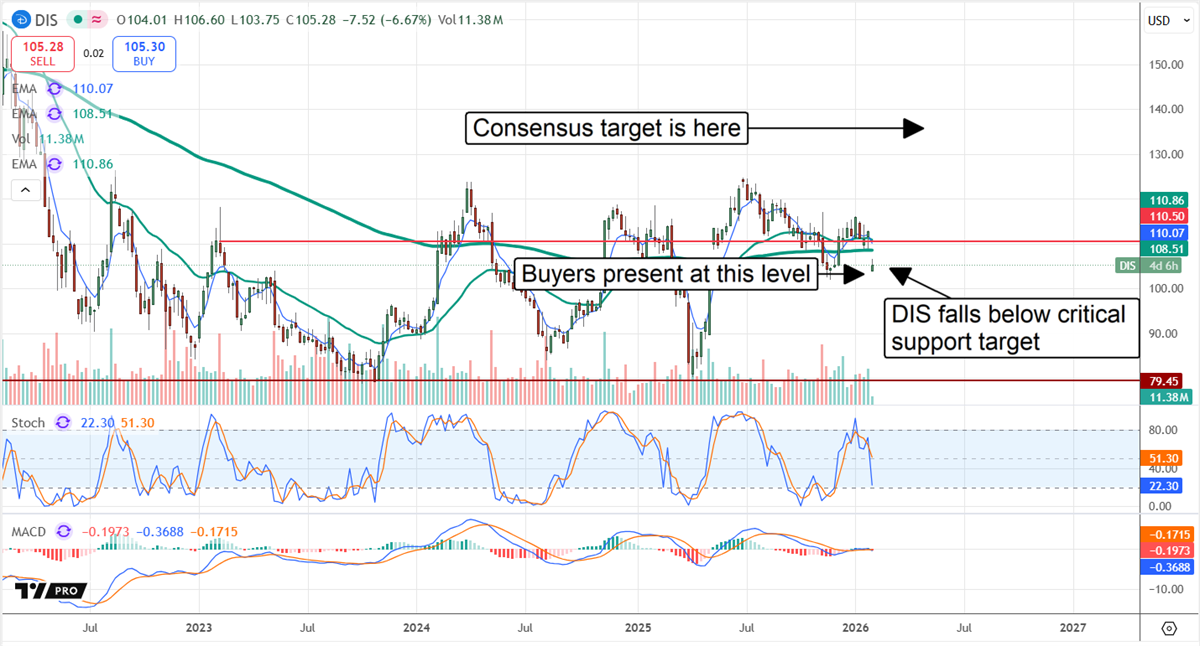
Task: Click the refresh icon next to EMA 110.07
Action: (54, 88)
